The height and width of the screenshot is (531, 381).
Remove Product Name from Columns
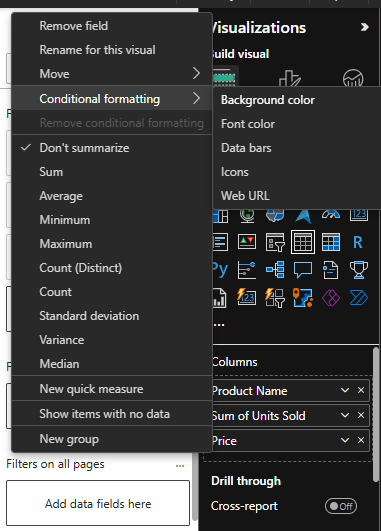[x=361, y=390]
